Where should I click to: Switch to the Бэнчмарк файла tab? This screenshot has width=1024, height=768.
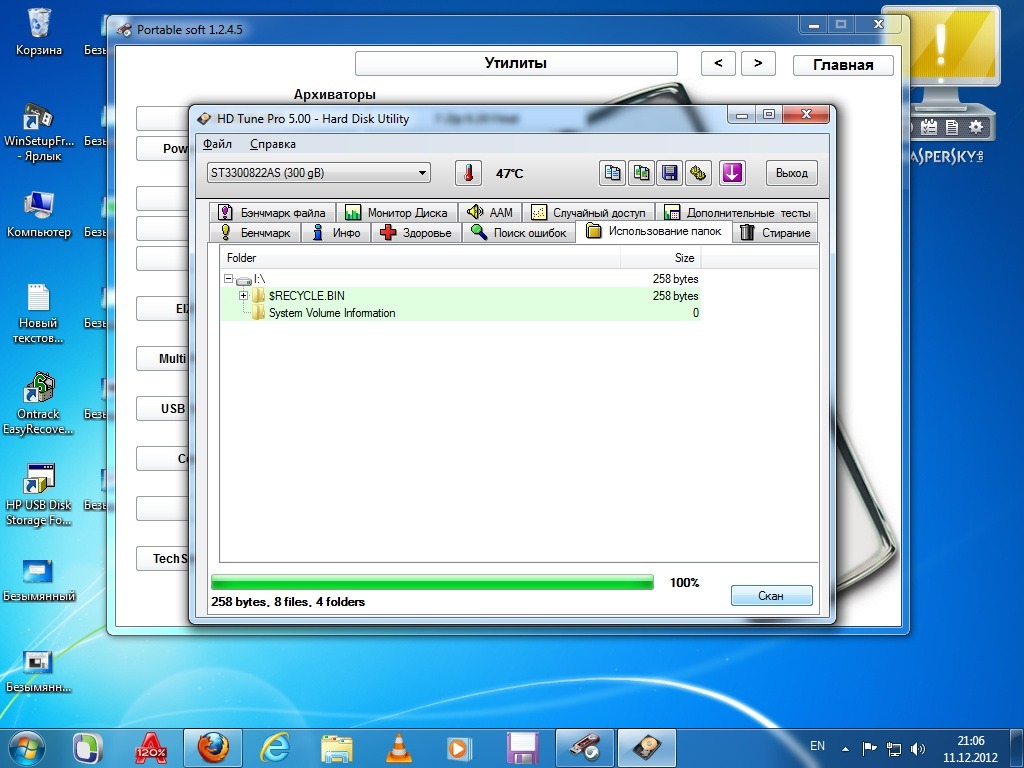pos(272,212)
